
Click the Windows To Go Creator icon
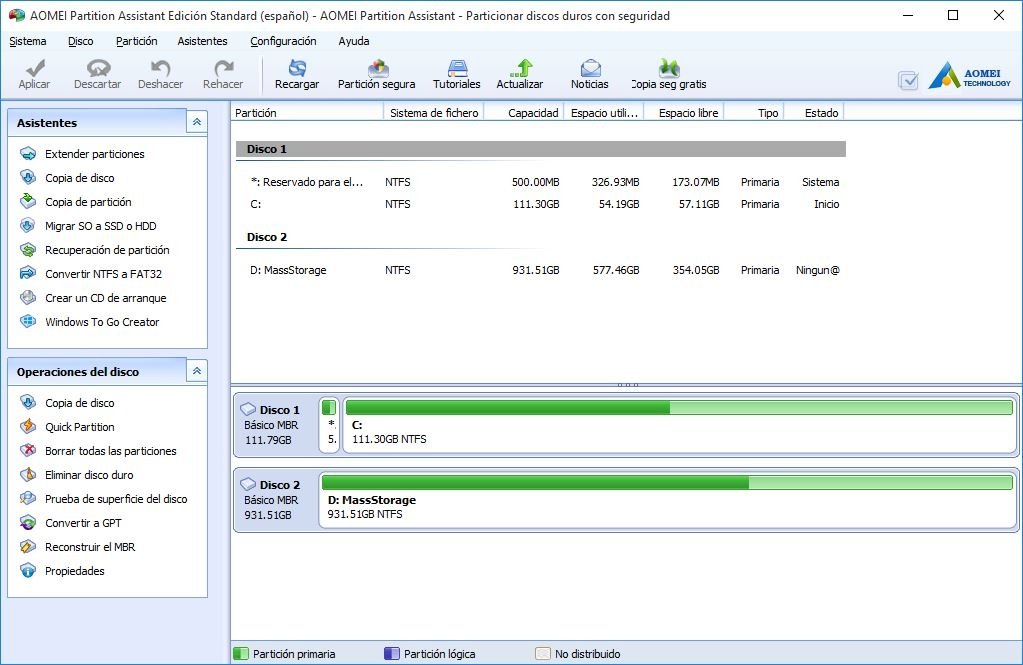28,322
